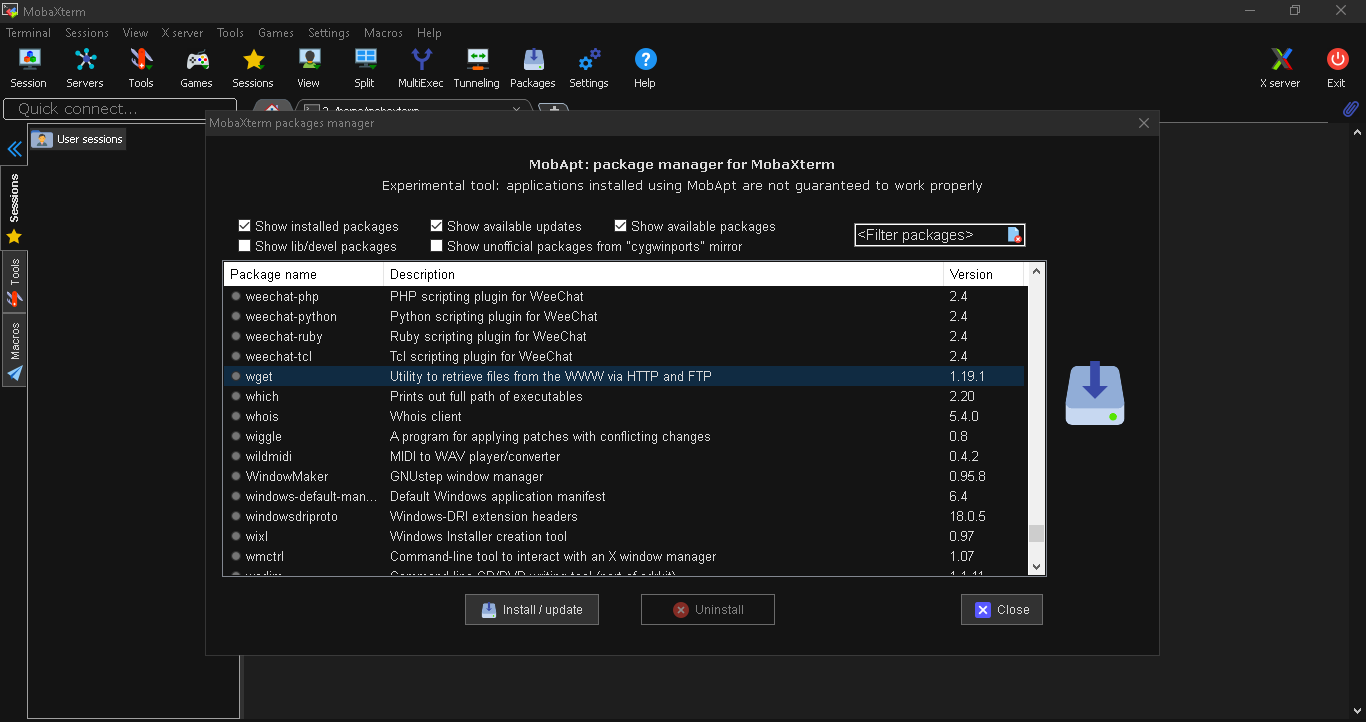Screen dimensions: 1366x722
Task: Select User sessions tree item
Action: (x=78, y=139)
